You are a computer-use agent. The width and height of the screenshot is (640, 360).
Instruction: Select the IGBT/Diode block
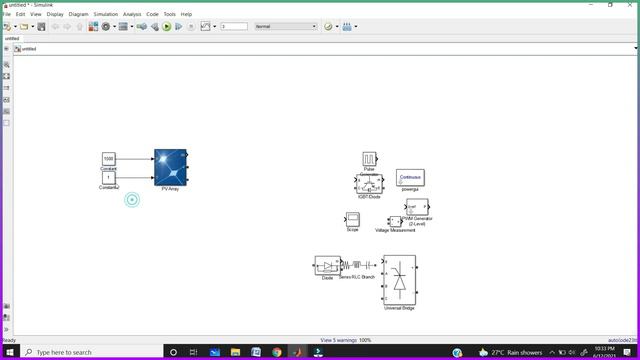click(x=369, y=184)
